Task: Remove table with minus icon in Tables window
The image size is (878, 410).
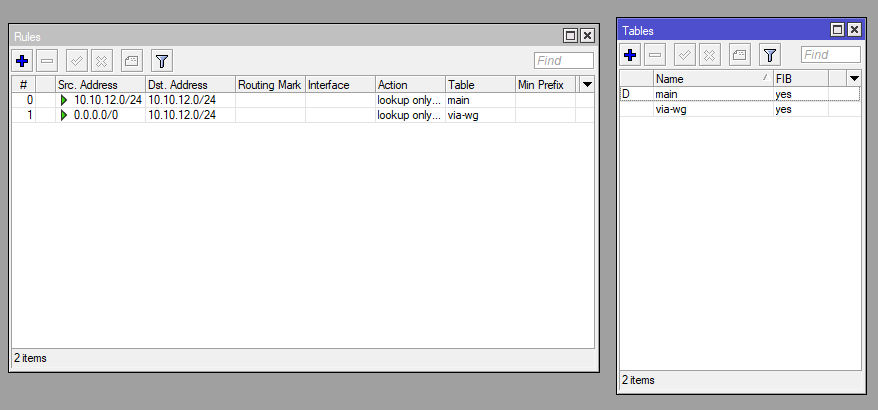Action: [655, 54]
